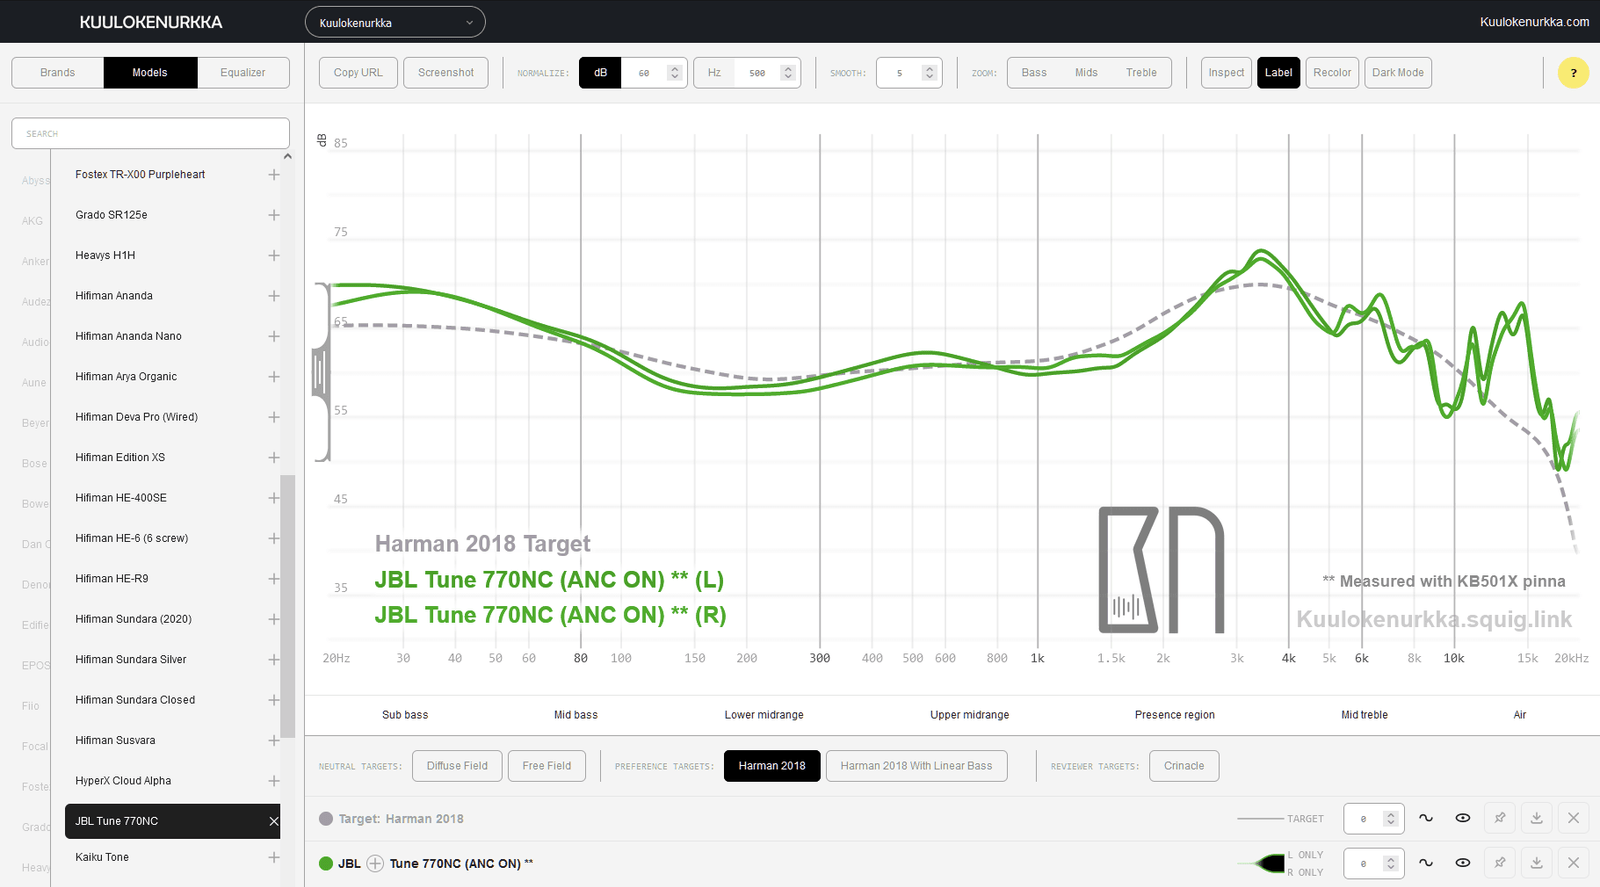
Task: Click the Copy URL button
Action: click(x=358, y=73)
